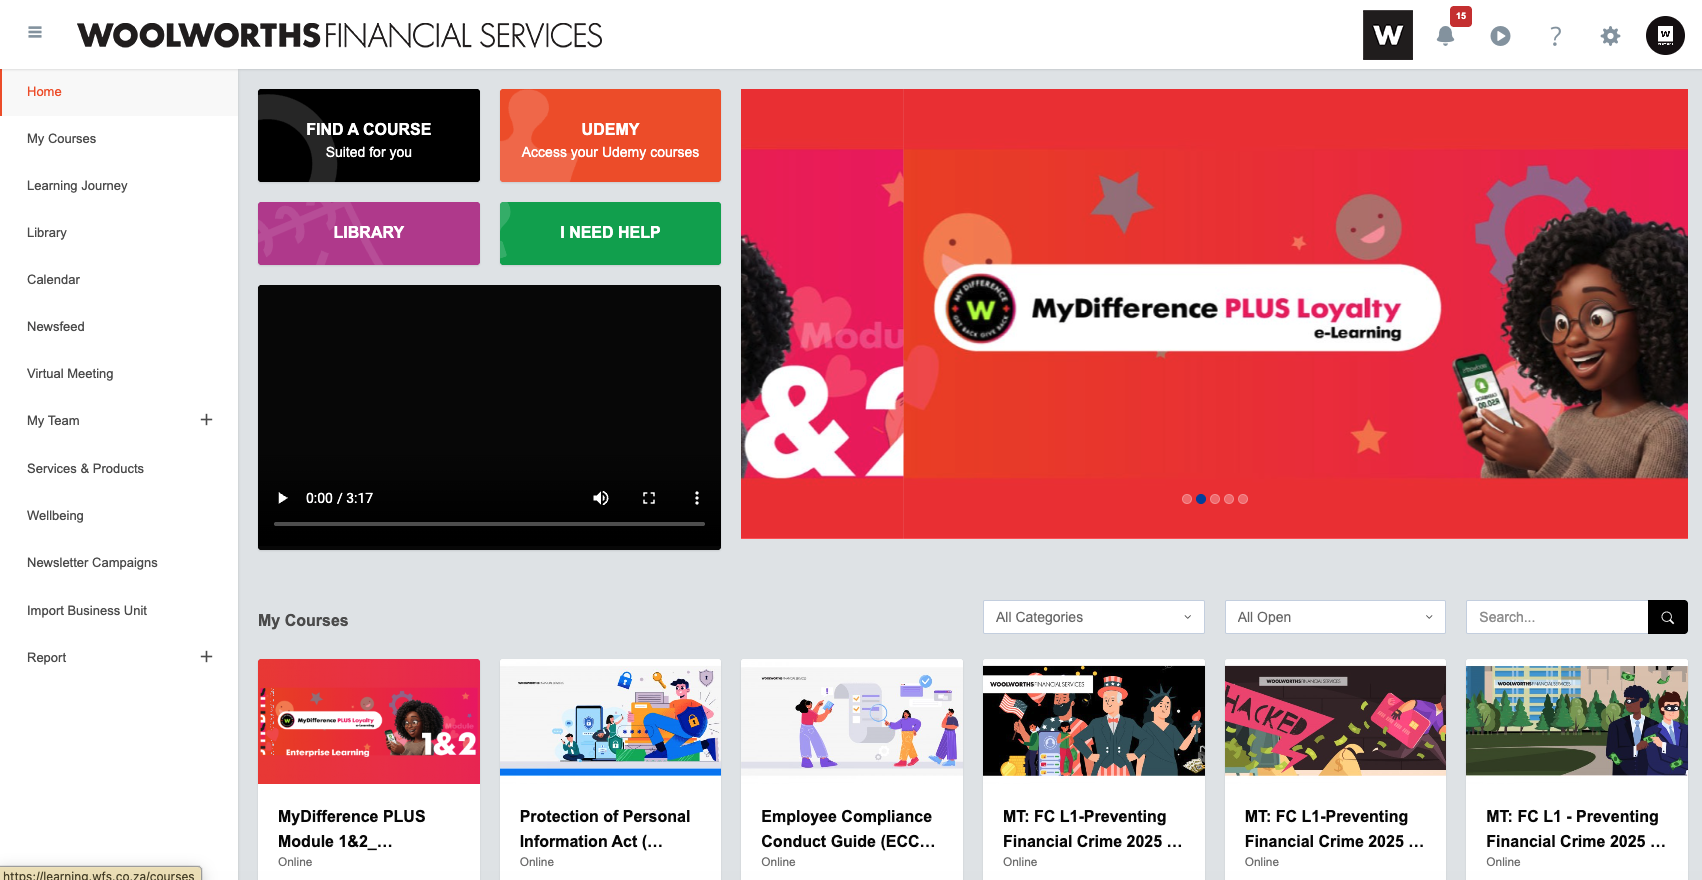Open My Courses in sidebar
Viewport: 1702px width, 880px height.
119,139
